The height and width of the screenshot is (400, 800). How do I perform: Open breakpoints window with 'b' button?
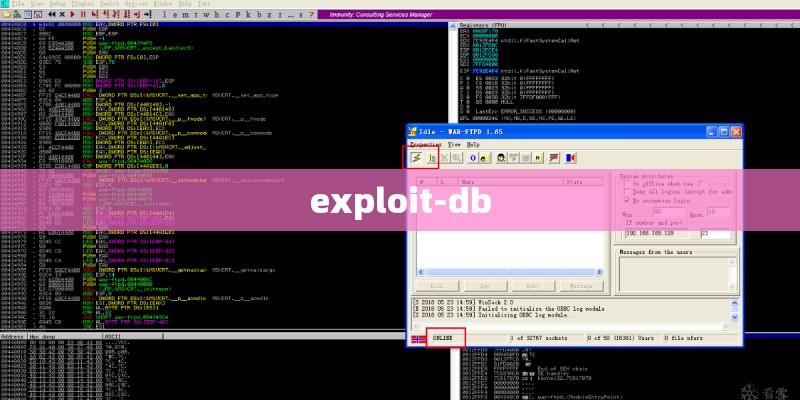[259, 14]
